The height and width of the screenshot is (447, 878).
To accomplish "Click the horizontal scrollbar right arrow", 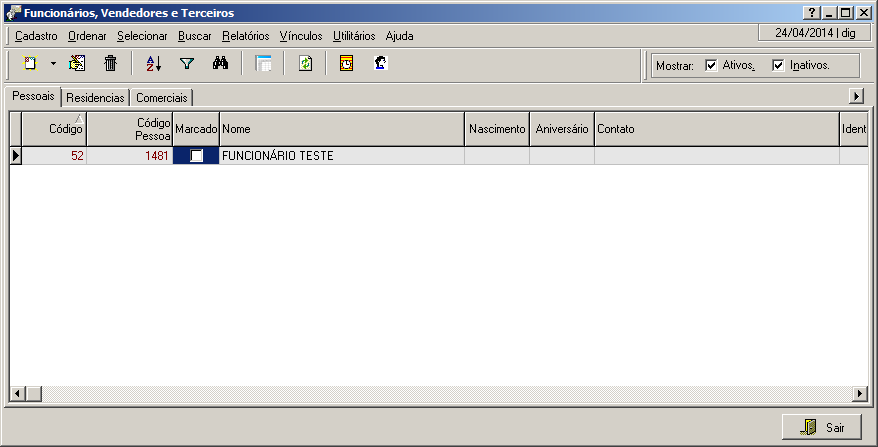I will tap(860, 393).
